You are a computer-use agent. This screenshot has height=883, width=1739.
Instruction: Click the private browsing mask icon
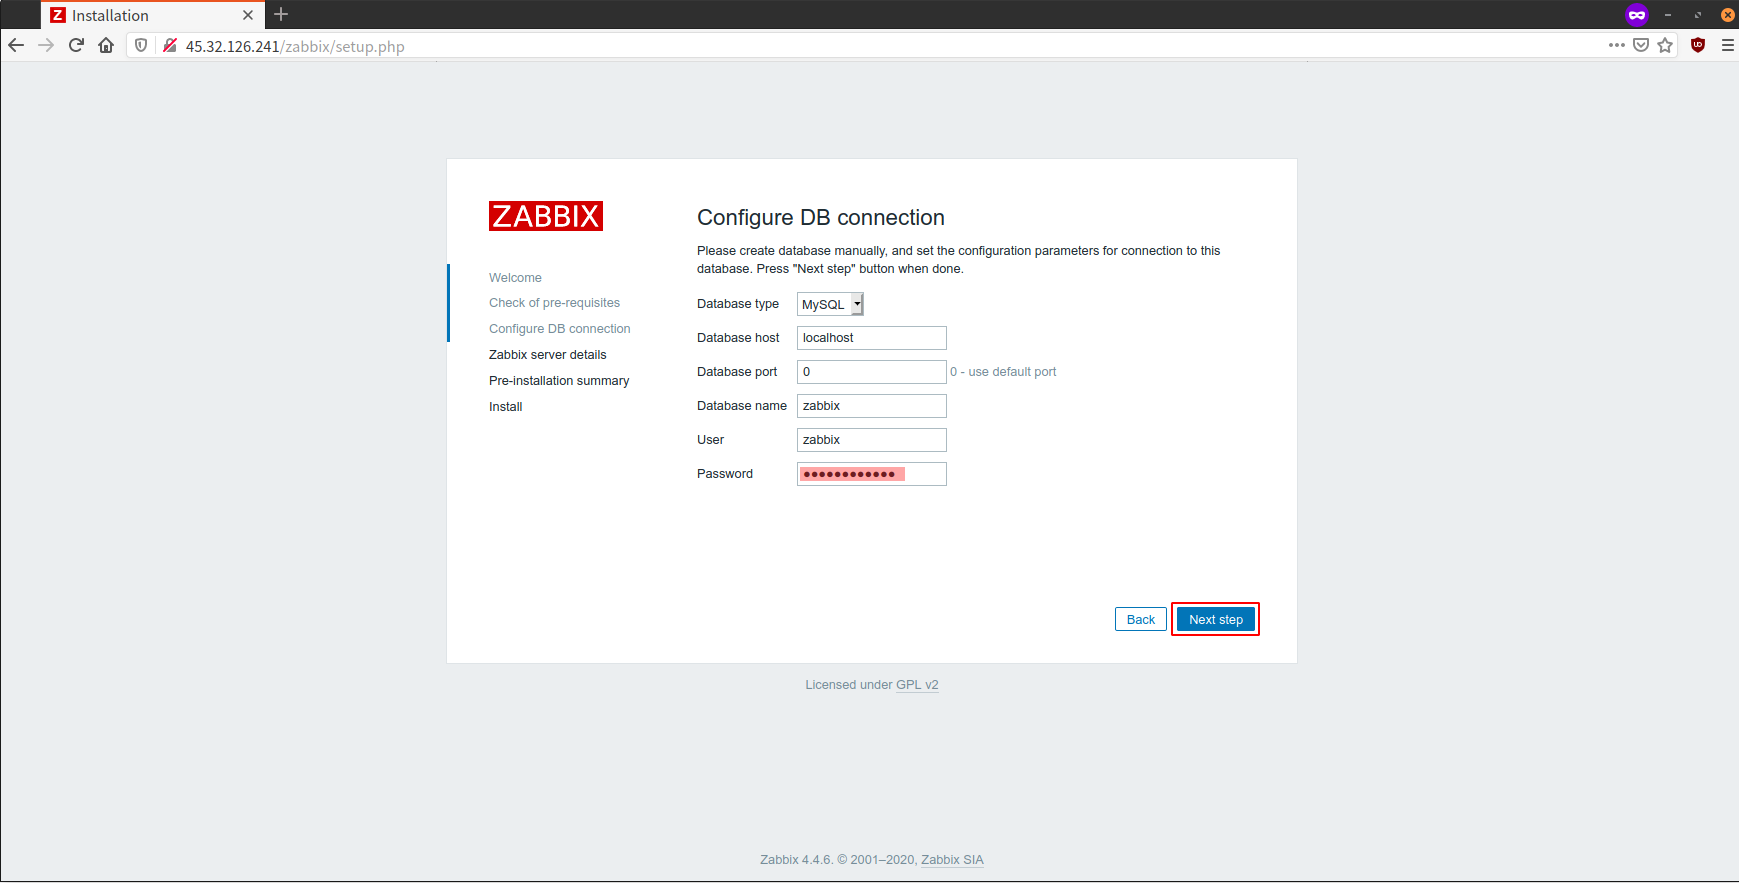(1637, 14)
